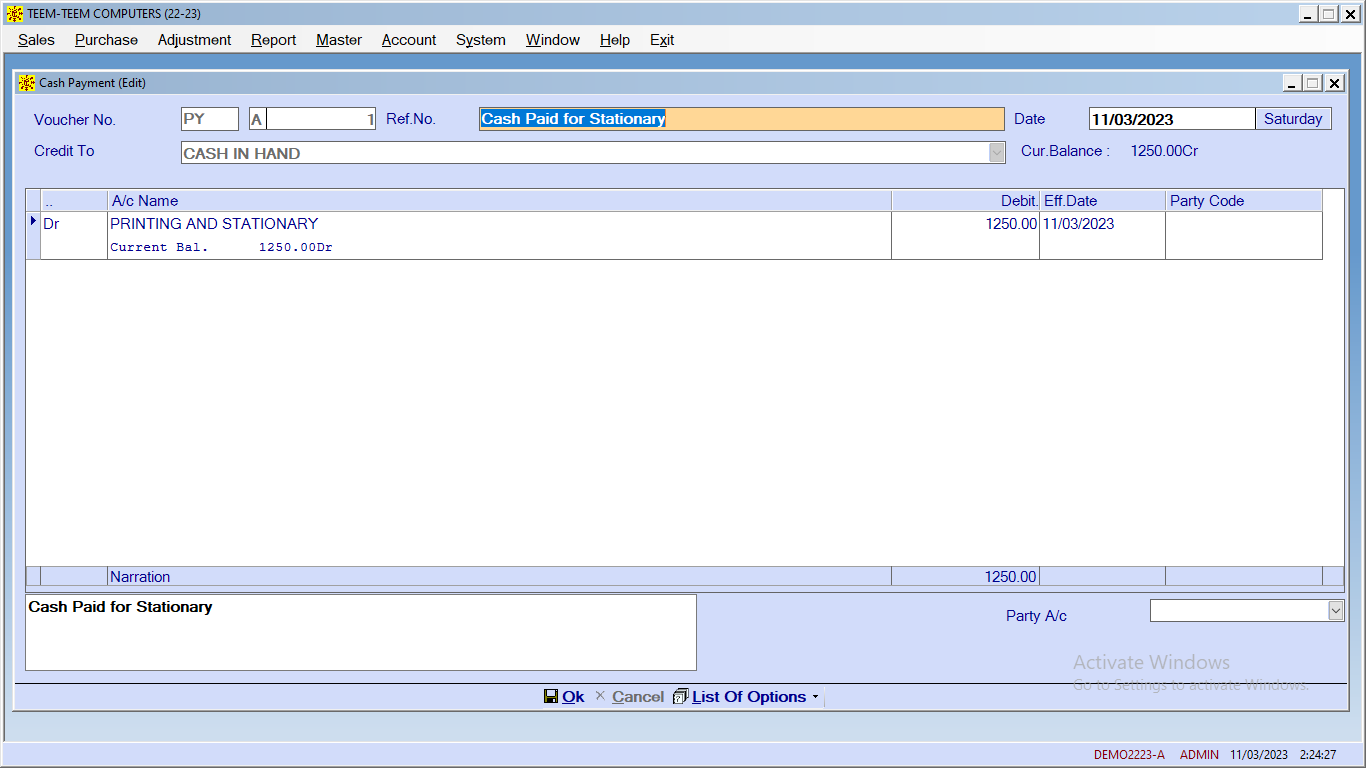Image resolution: width=1366 pixels, height=768 pixels.
Task: Open the Window menu
Action: pos(553,40)
